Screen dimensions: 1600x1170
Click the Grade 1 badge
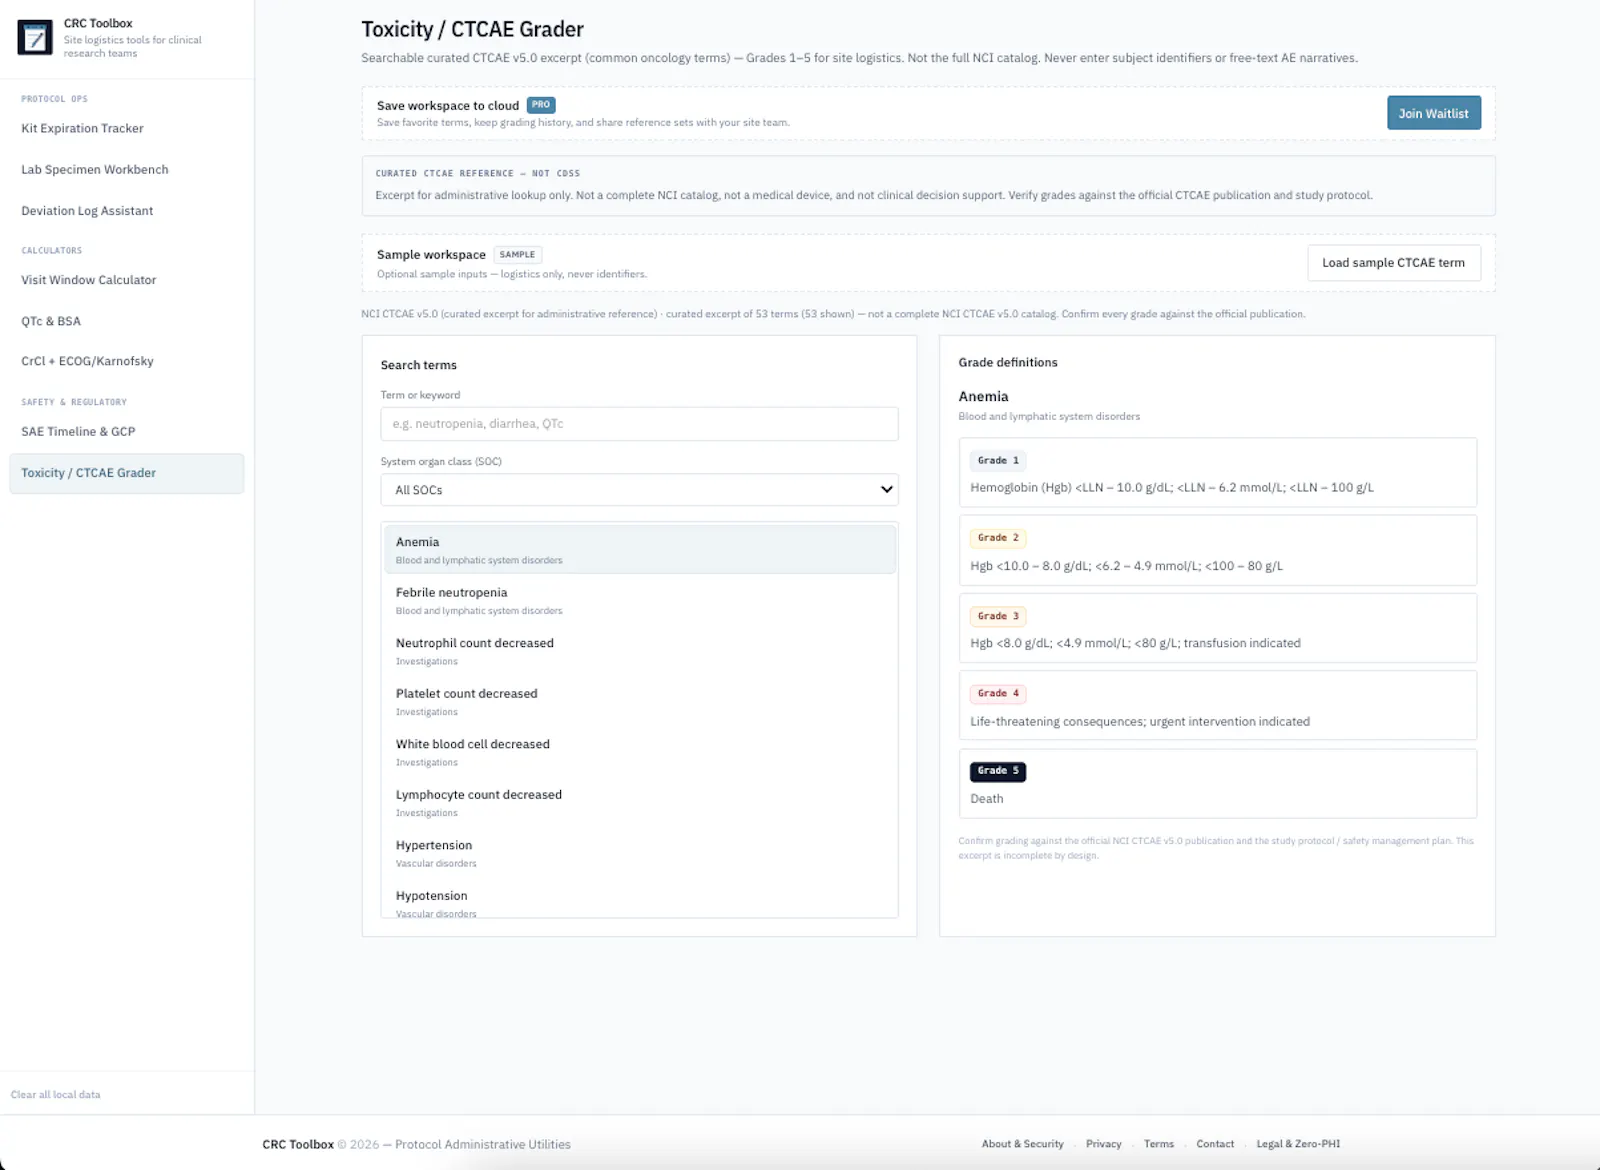[x=998, y=461]
